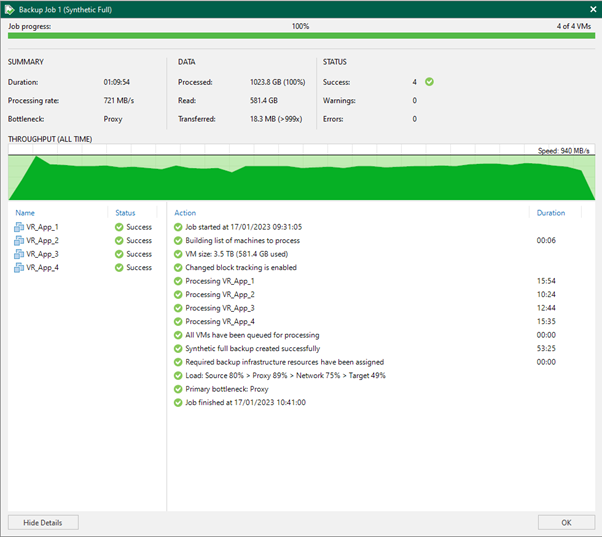Sort VM list by Status column header
The width and height of the screenshot is (602, 537).
coord(125,213)
